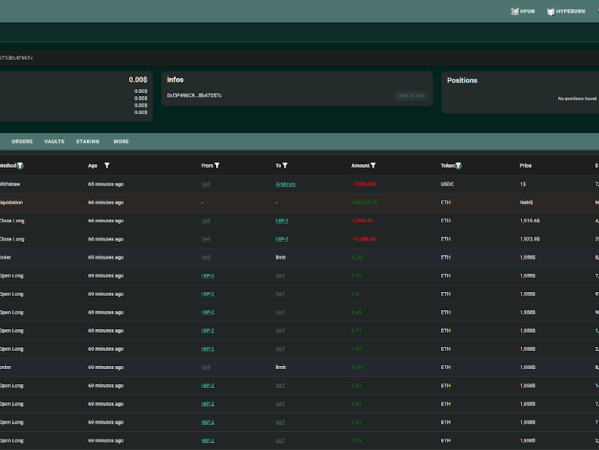Filter the Age column
Screen dimensions: 599x450
[107, 165]
